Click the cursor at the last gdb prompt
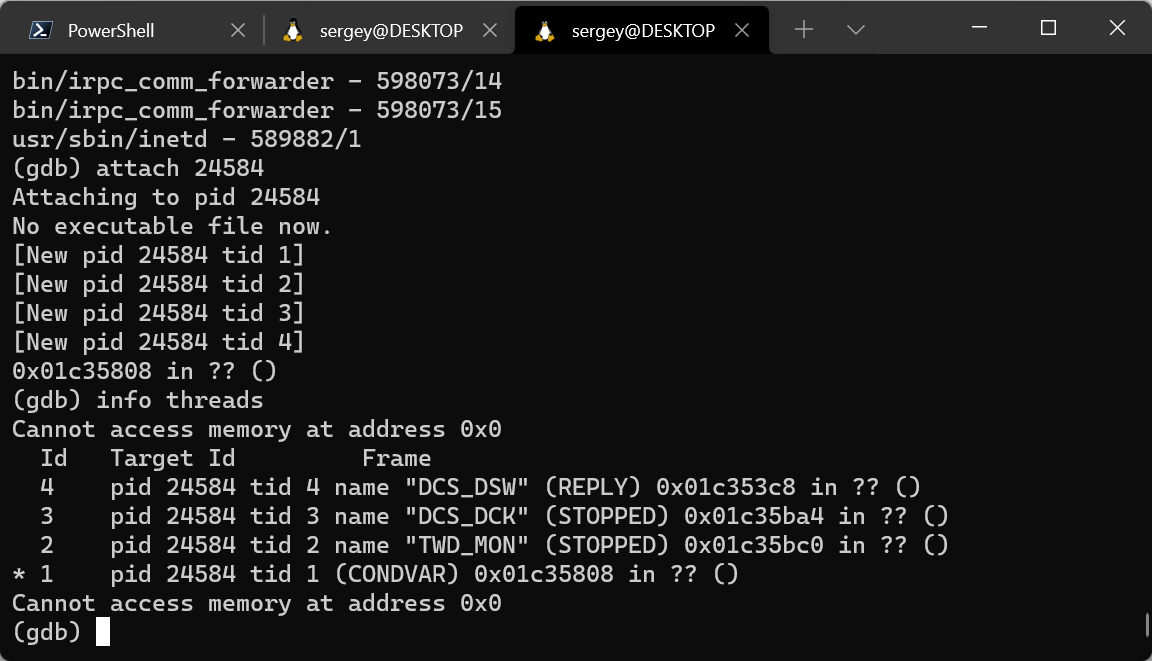Viewport: 1152px width, 661px height. pos(103,632)
